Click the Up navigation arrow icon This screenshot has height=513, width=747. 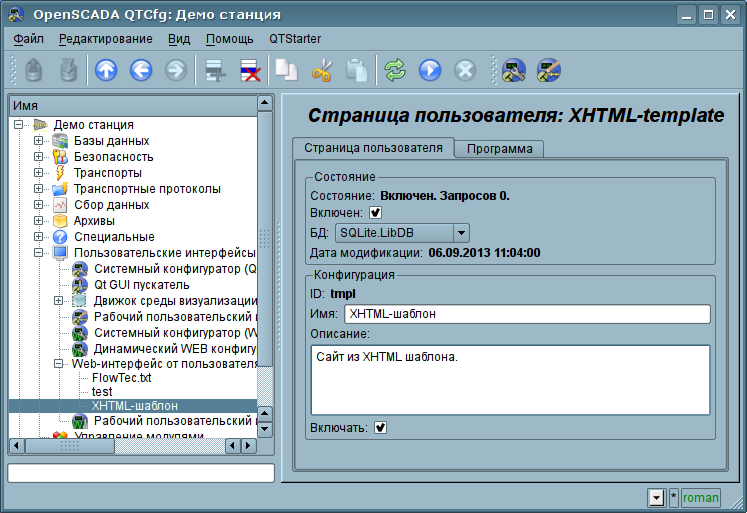pyautogui.click(x=105, y=70)
